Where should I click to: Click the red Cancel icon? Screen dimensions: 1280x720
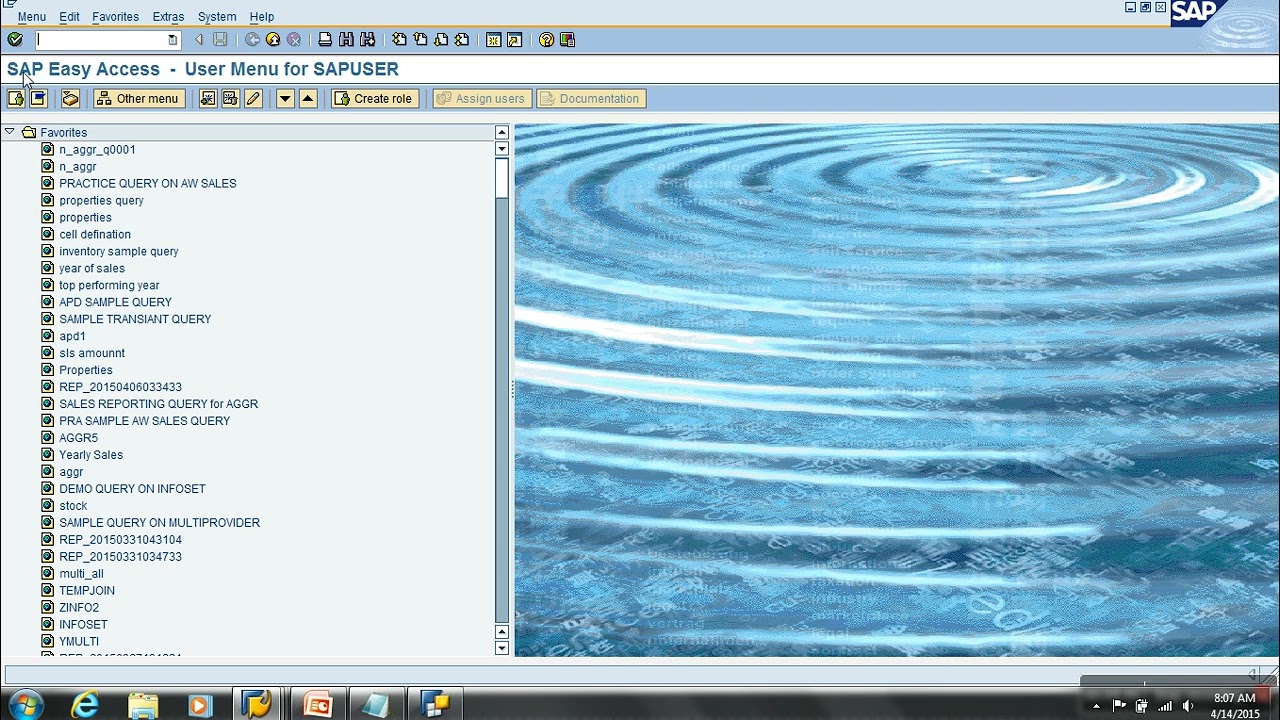294,40
